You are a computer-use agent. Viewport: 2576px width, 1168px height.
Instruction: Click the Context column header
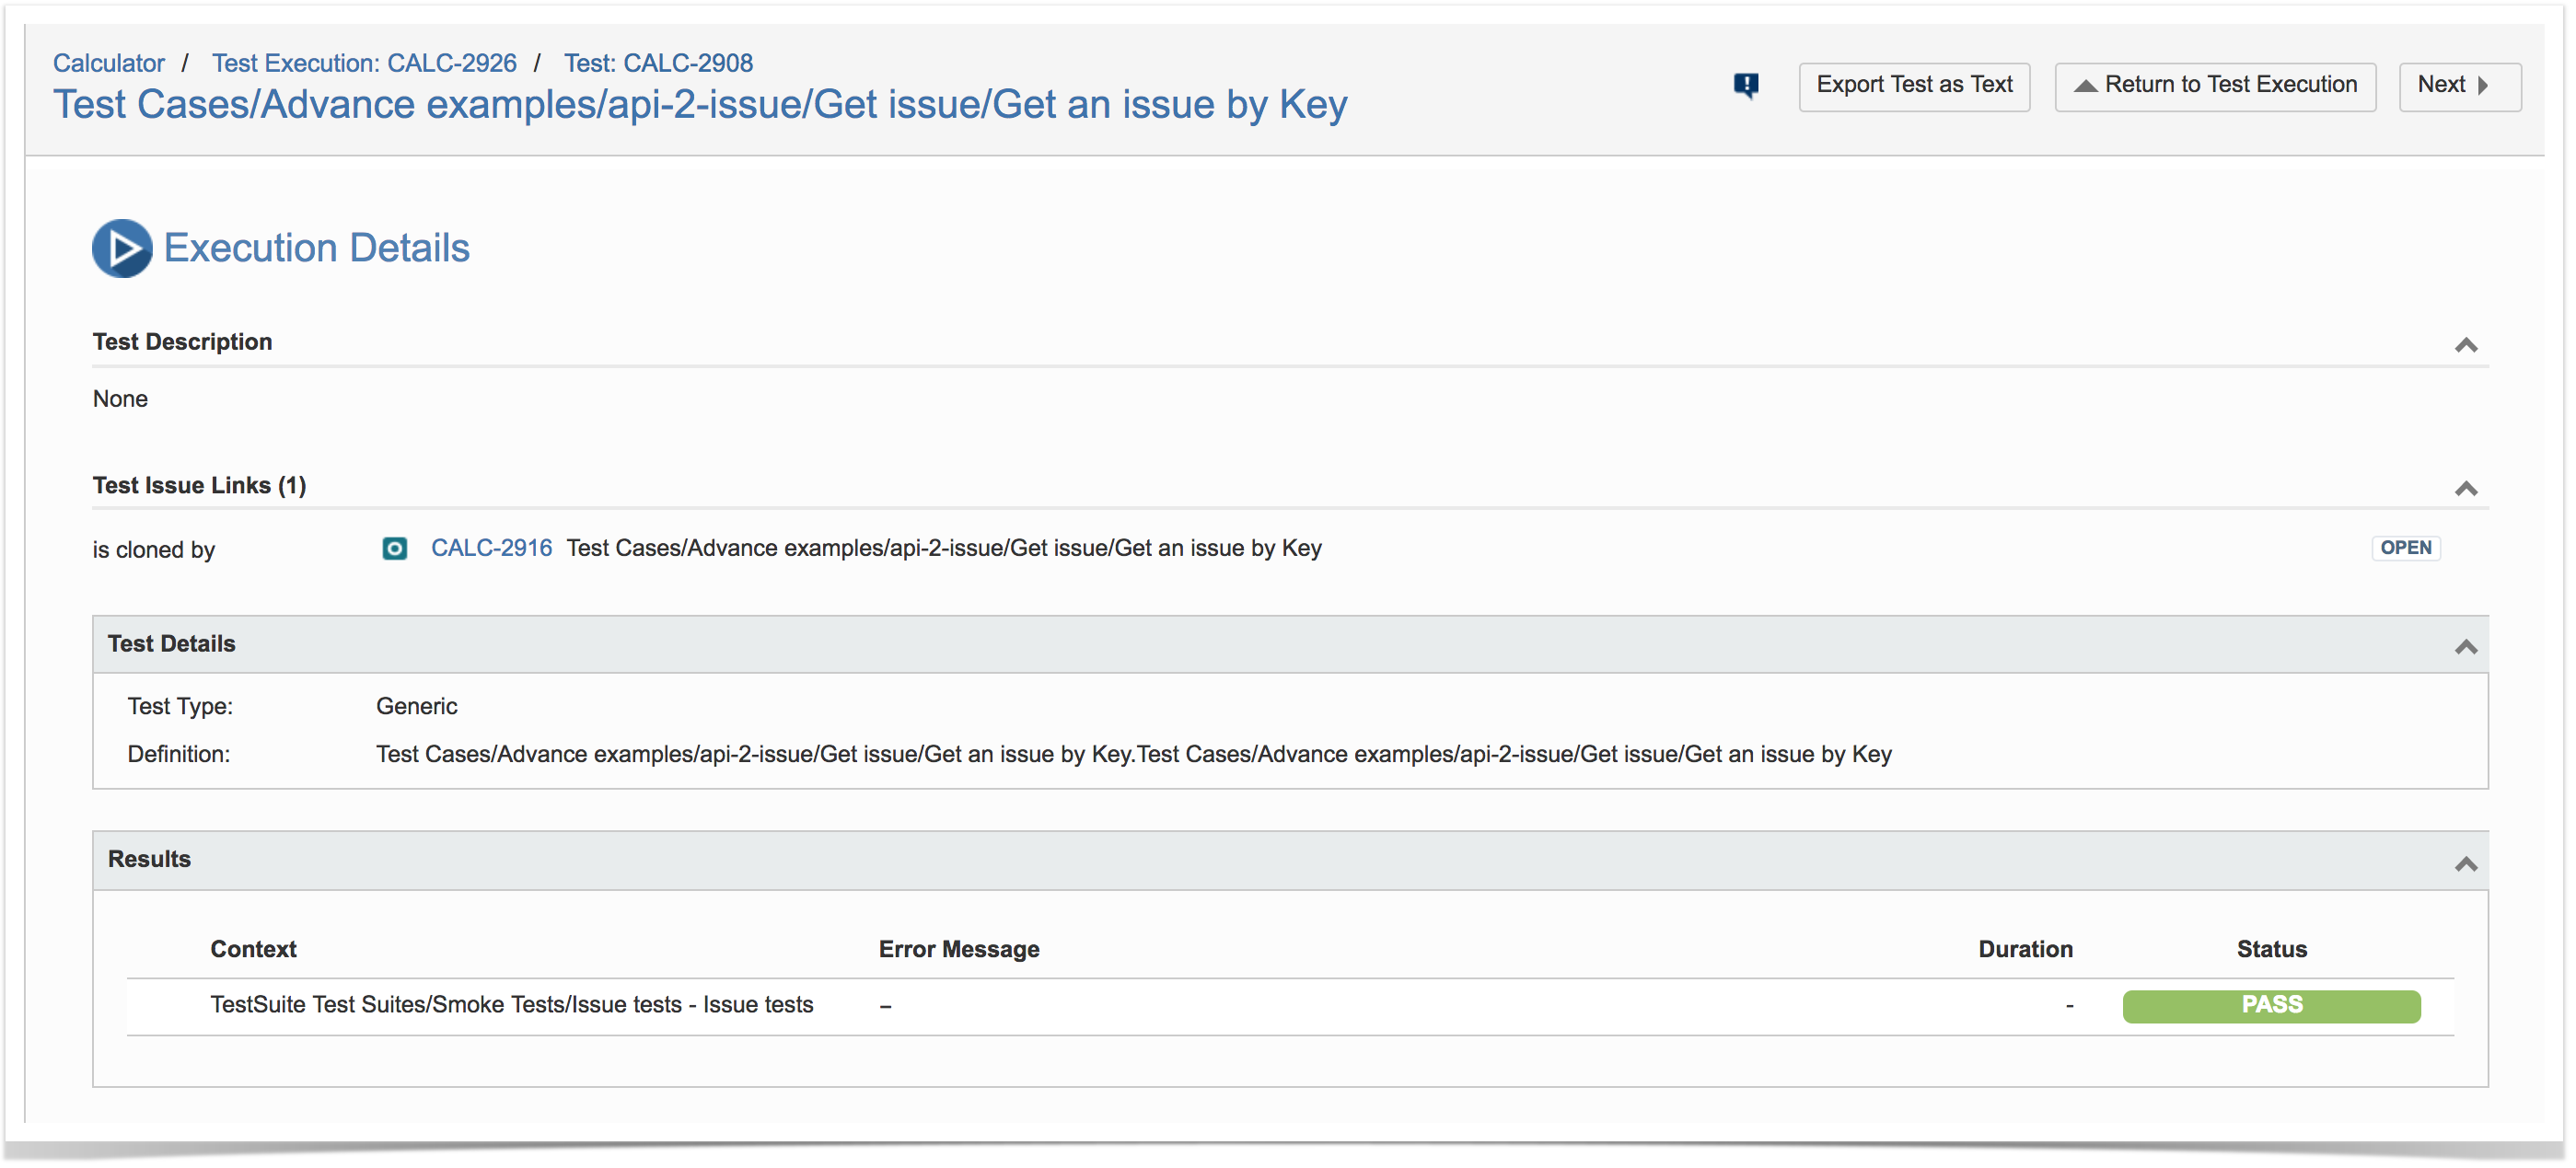(253, 949)
